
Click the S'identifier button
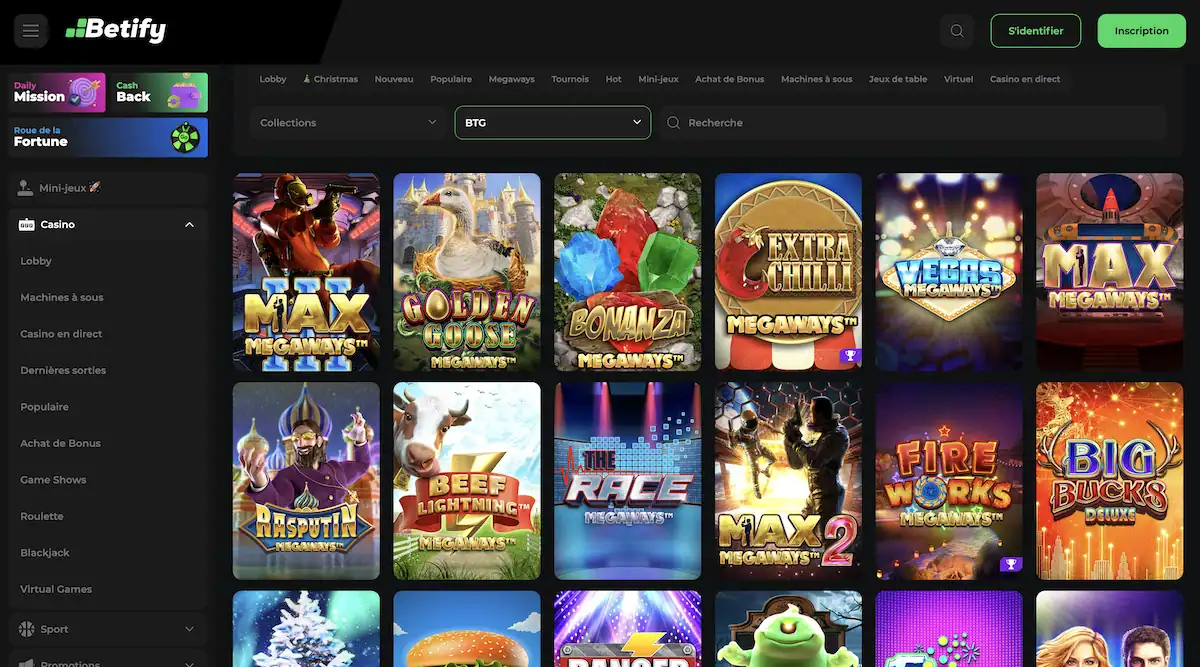[1035, 31]
